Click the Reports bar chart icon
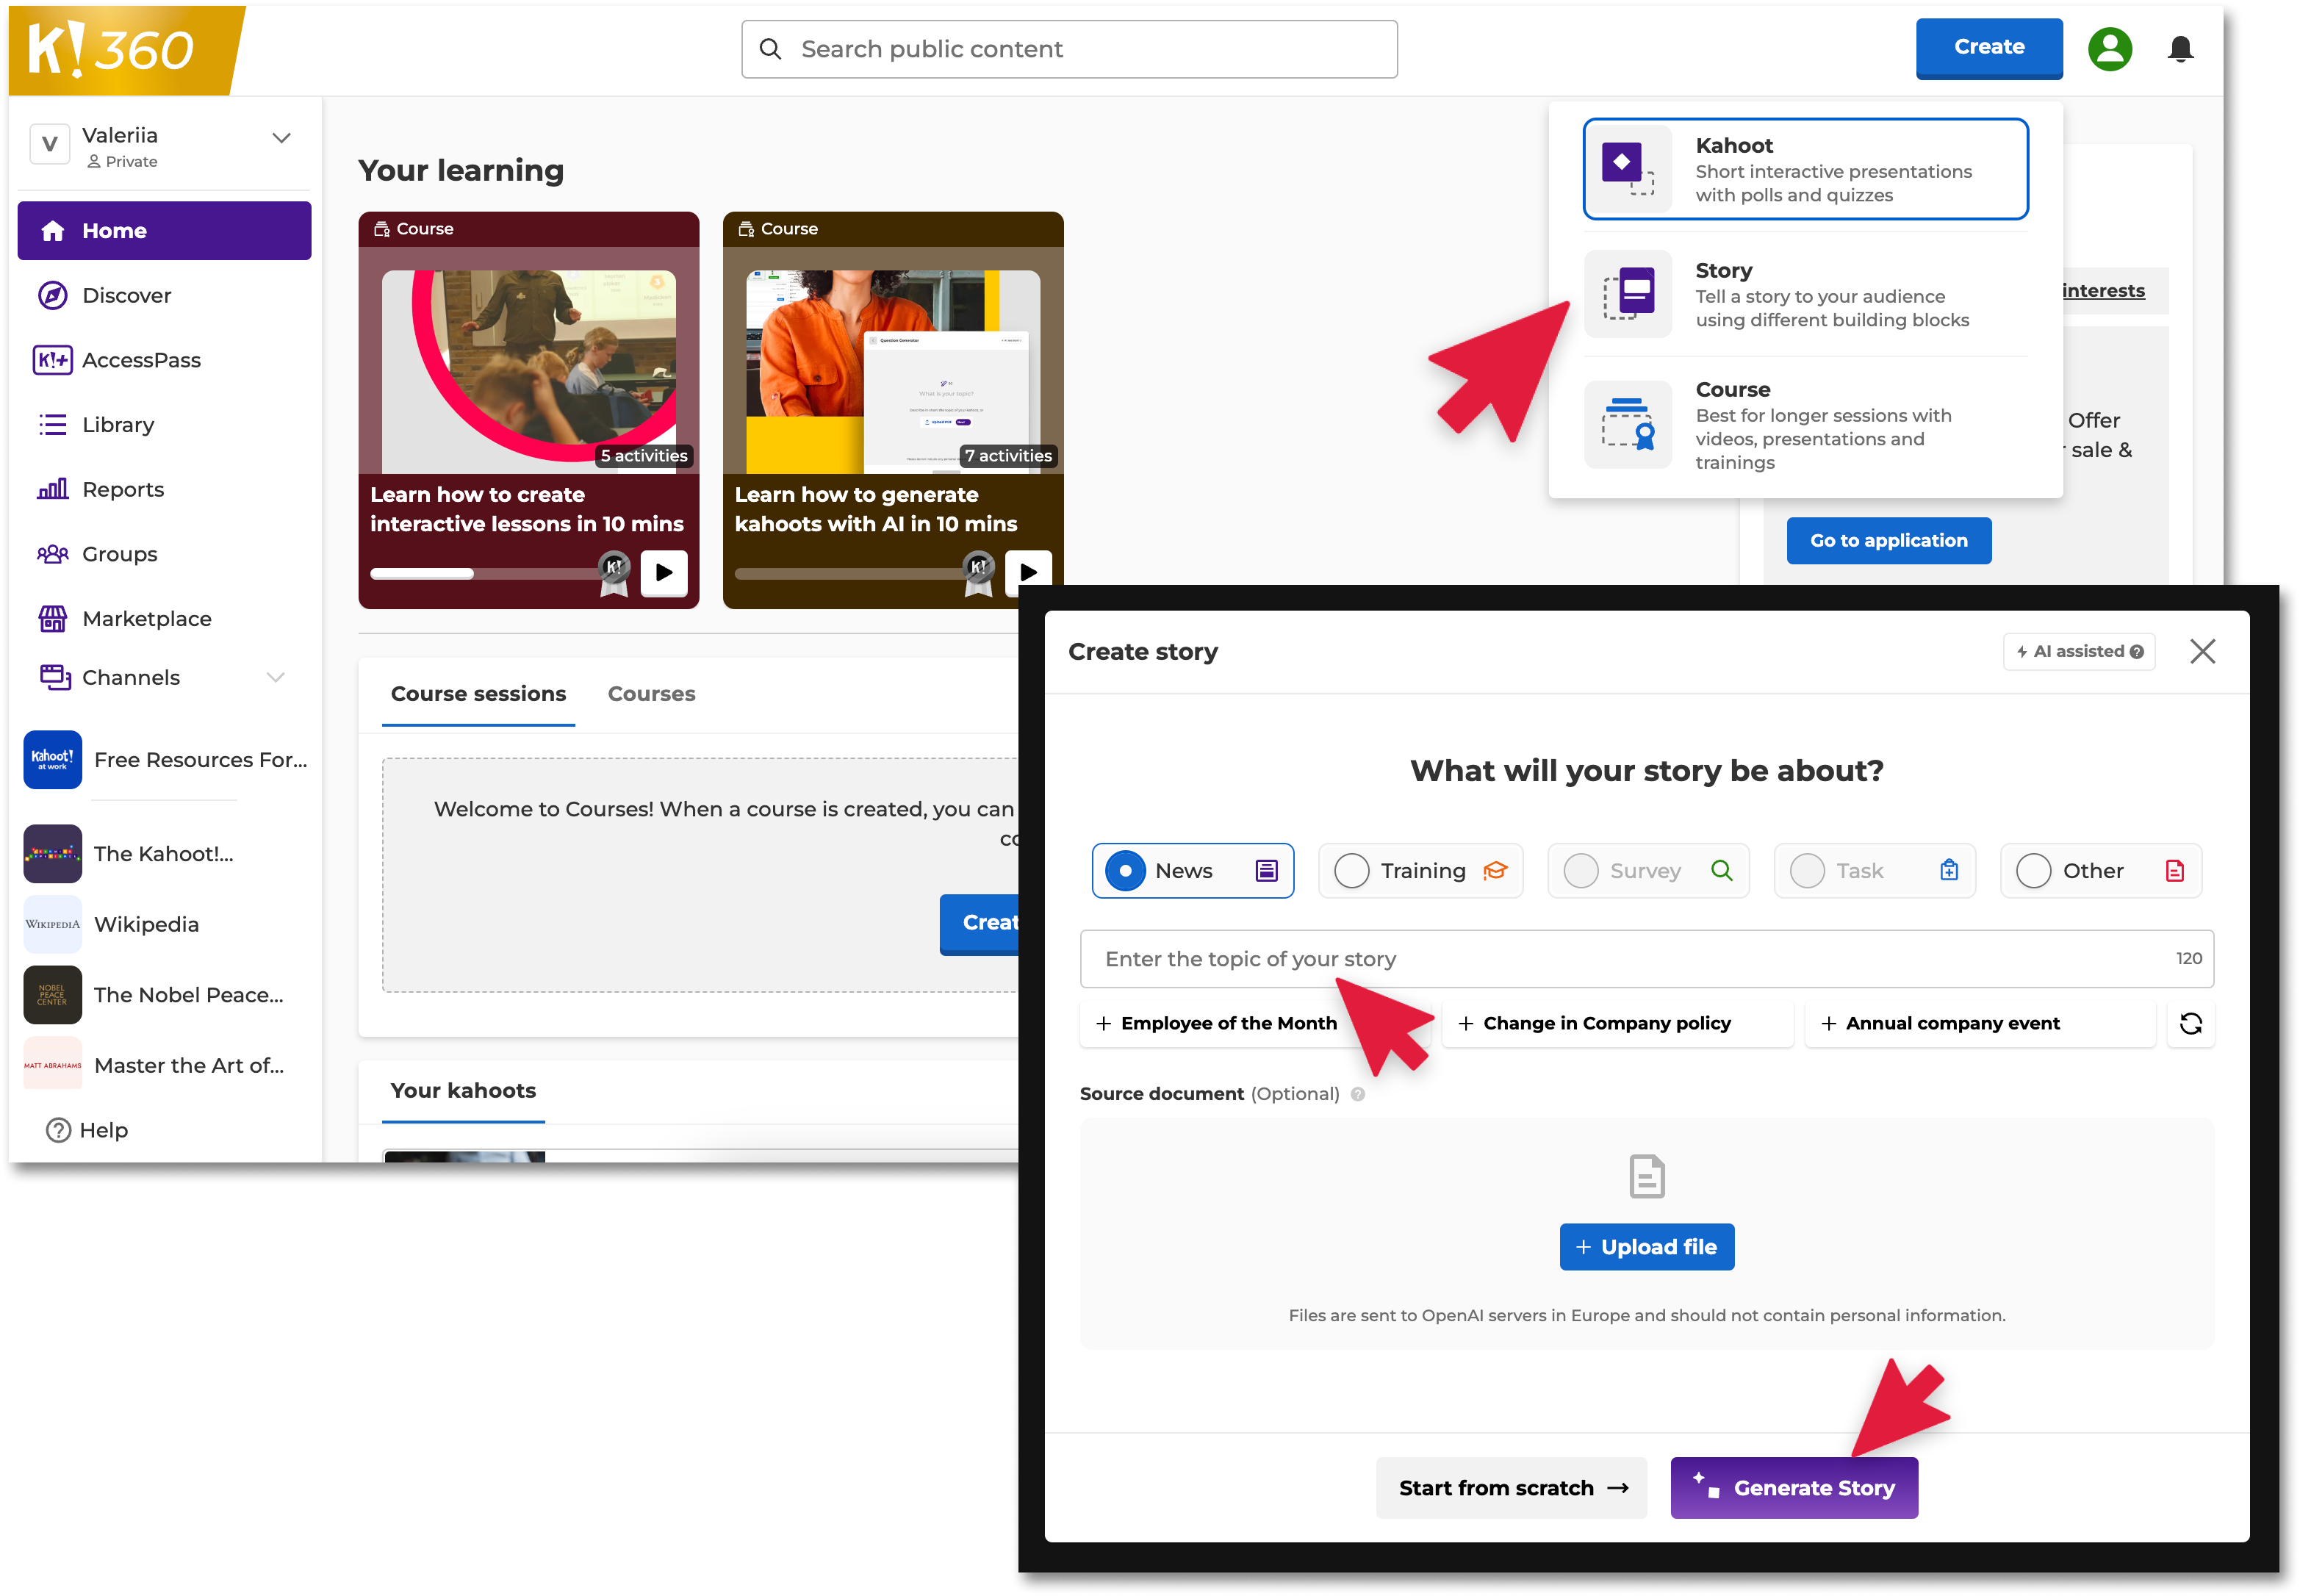The height and width of the screenshot is (1596, 2300). click(x=52, y=489)
